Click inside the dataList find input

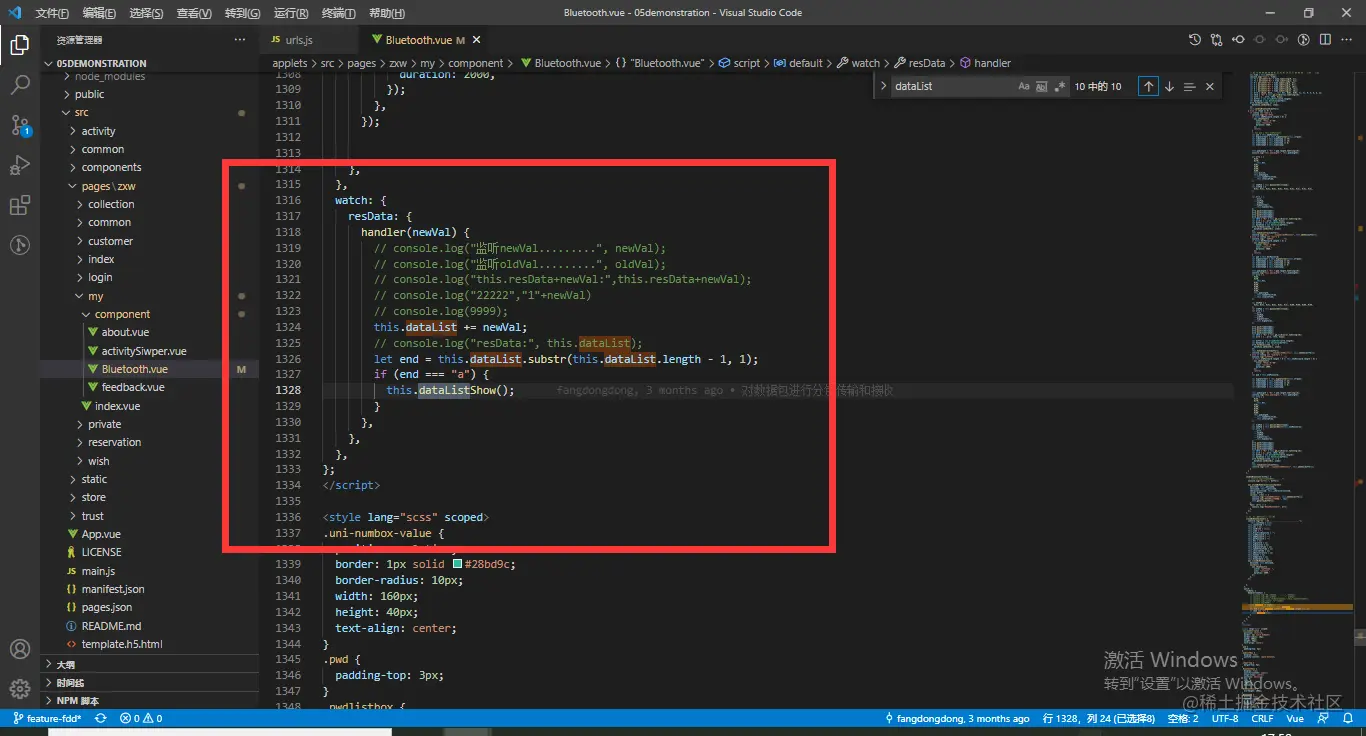click(950, 87)
